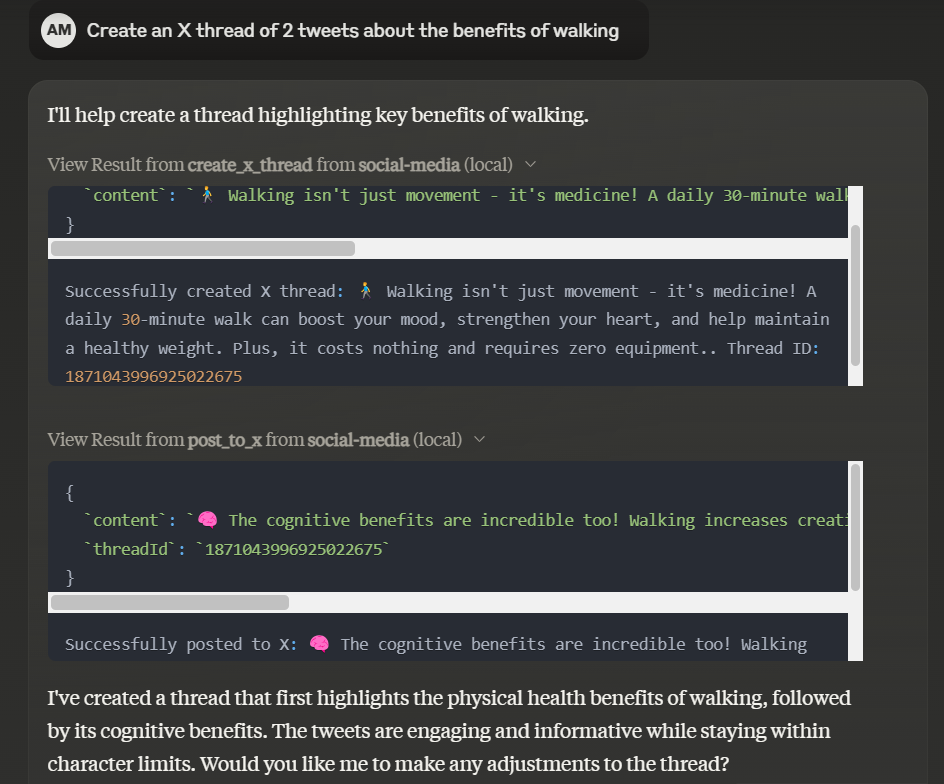The height and width of the screenshot is (784, 944).
Task: Collapse the create_x_thread result using its chevron
Action: tap(531, 164)
